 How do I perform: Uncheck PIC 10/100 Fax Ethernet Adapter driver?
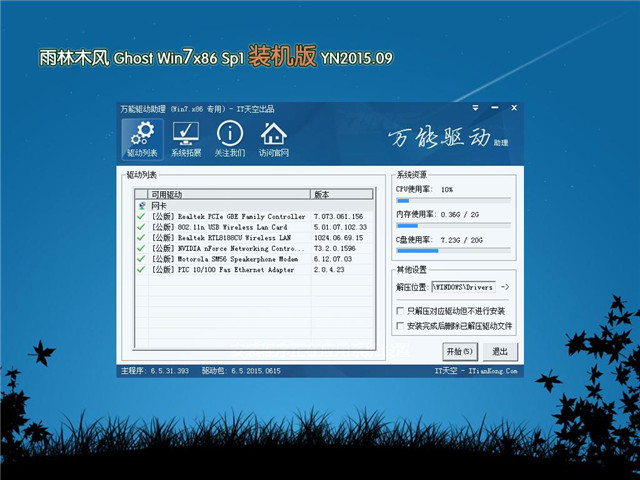[141, 269]
